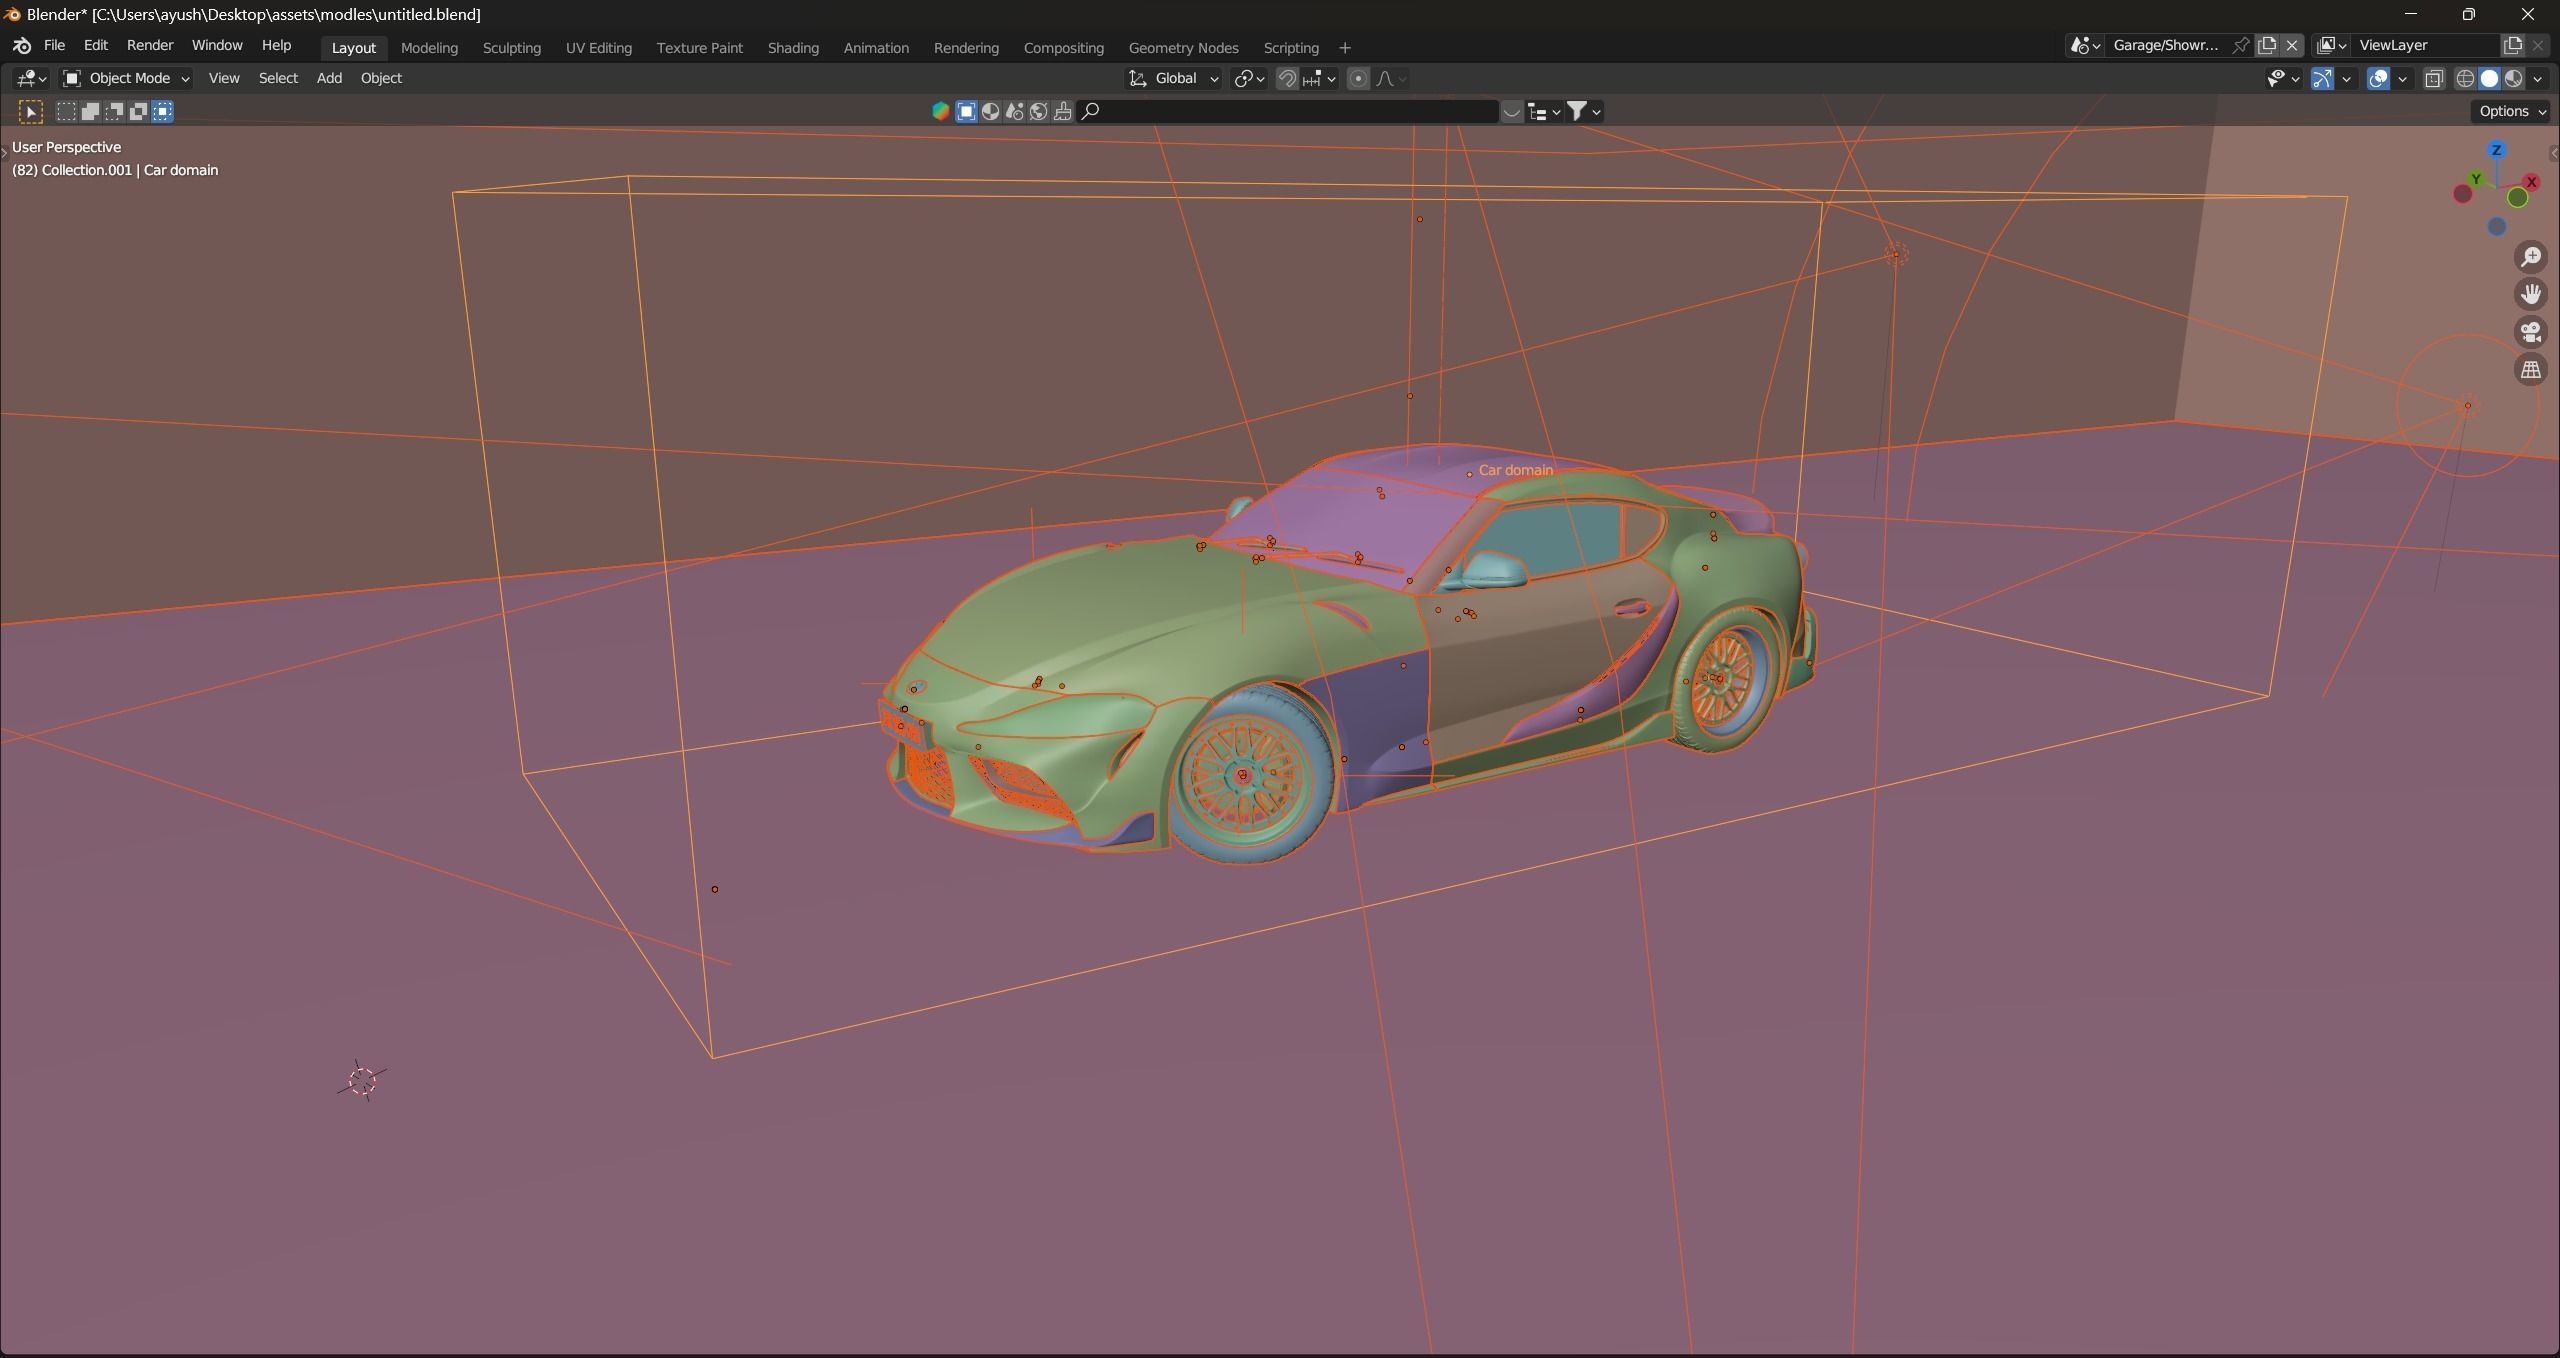The width and height of the screenshot is (2560, 1358).
Task: Click the asset shelf colored cube icon
Action: 940,111
